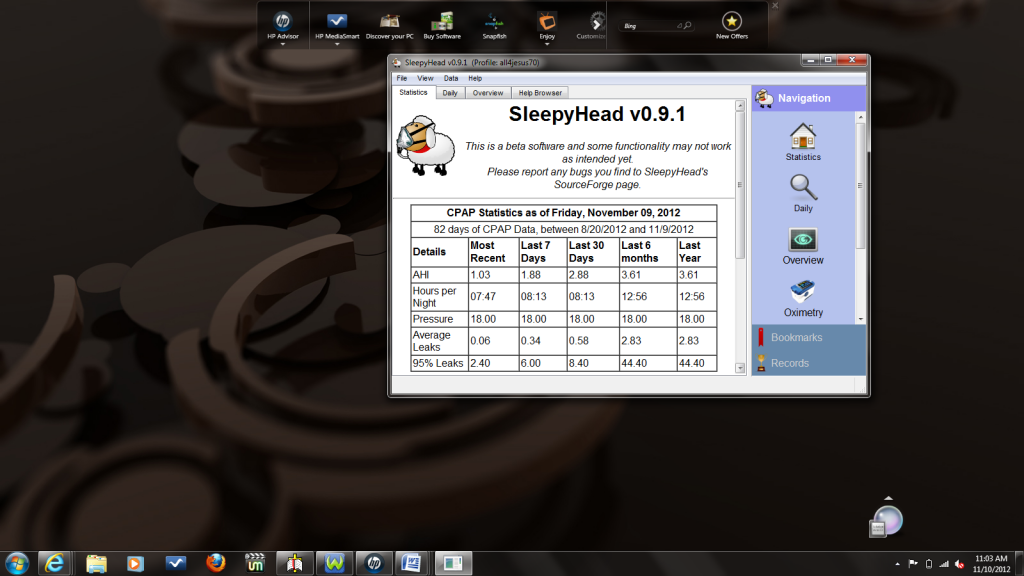Open Buy Software dock icon
This screenshot has width=1024, height=576.
pyautogui.click(x=442, y=22)
